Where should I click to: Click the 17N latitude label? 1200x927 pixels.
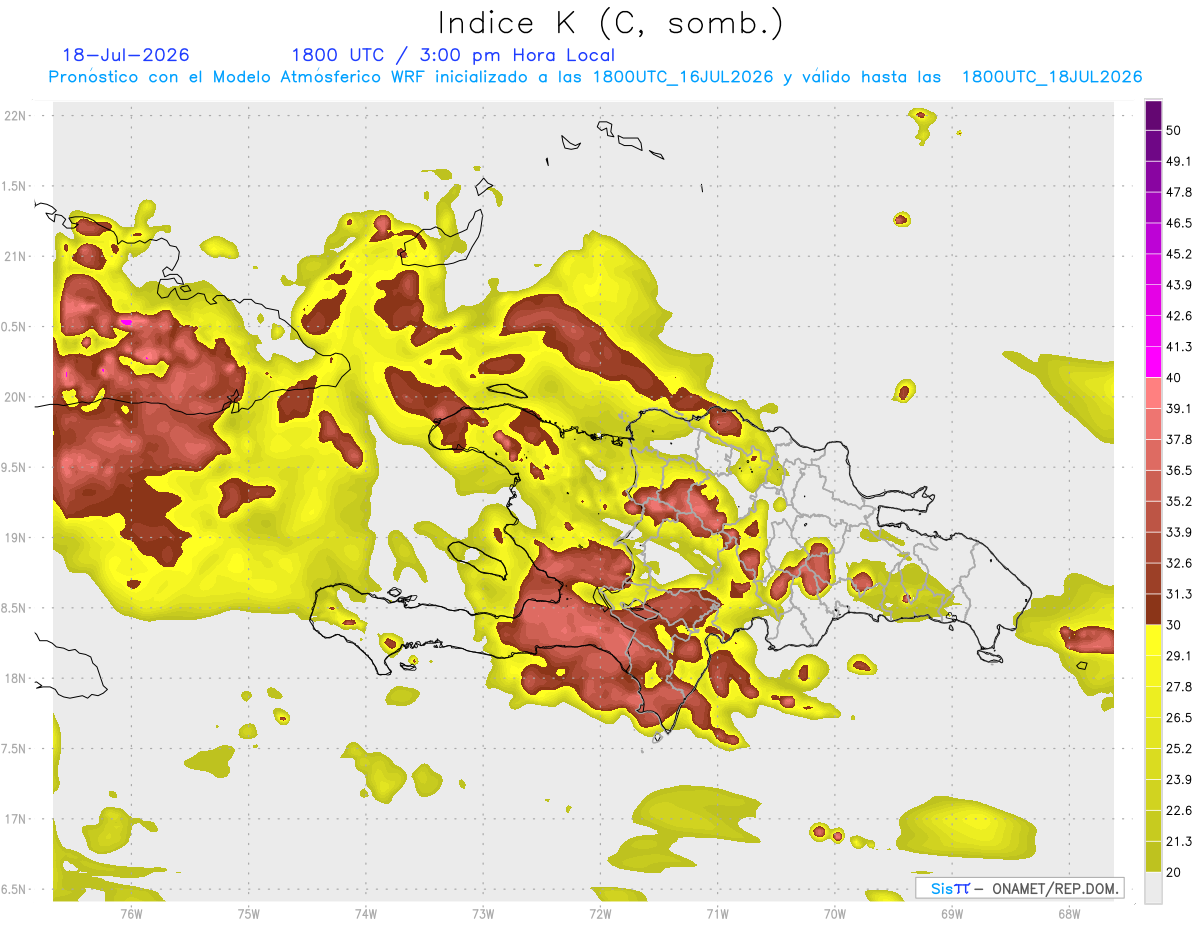pos(16,820)
